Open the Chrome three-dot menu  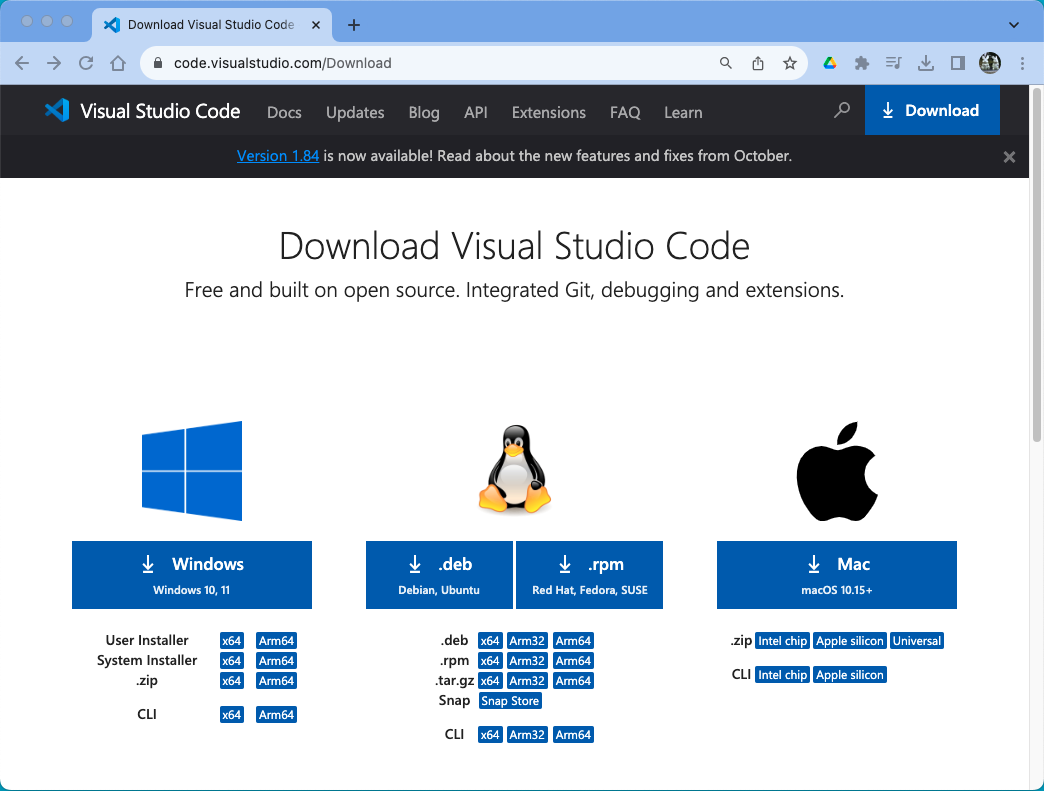(x=1022, y=63)
